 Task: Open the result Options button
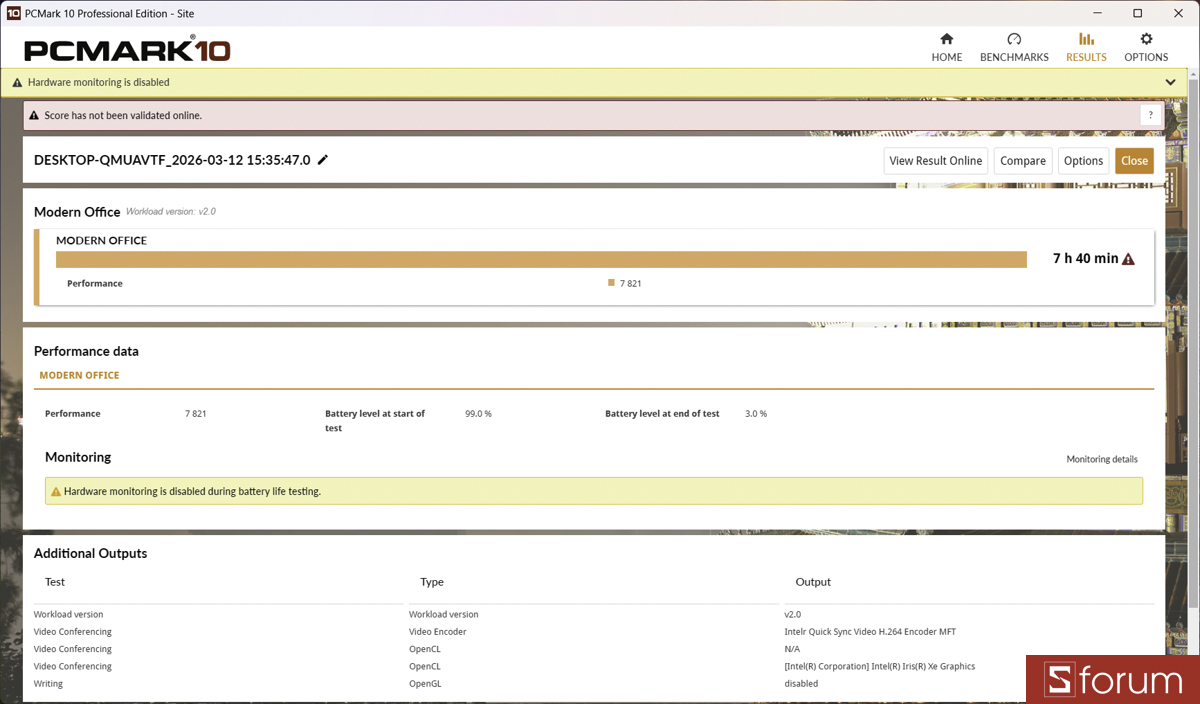(1083, 161)
